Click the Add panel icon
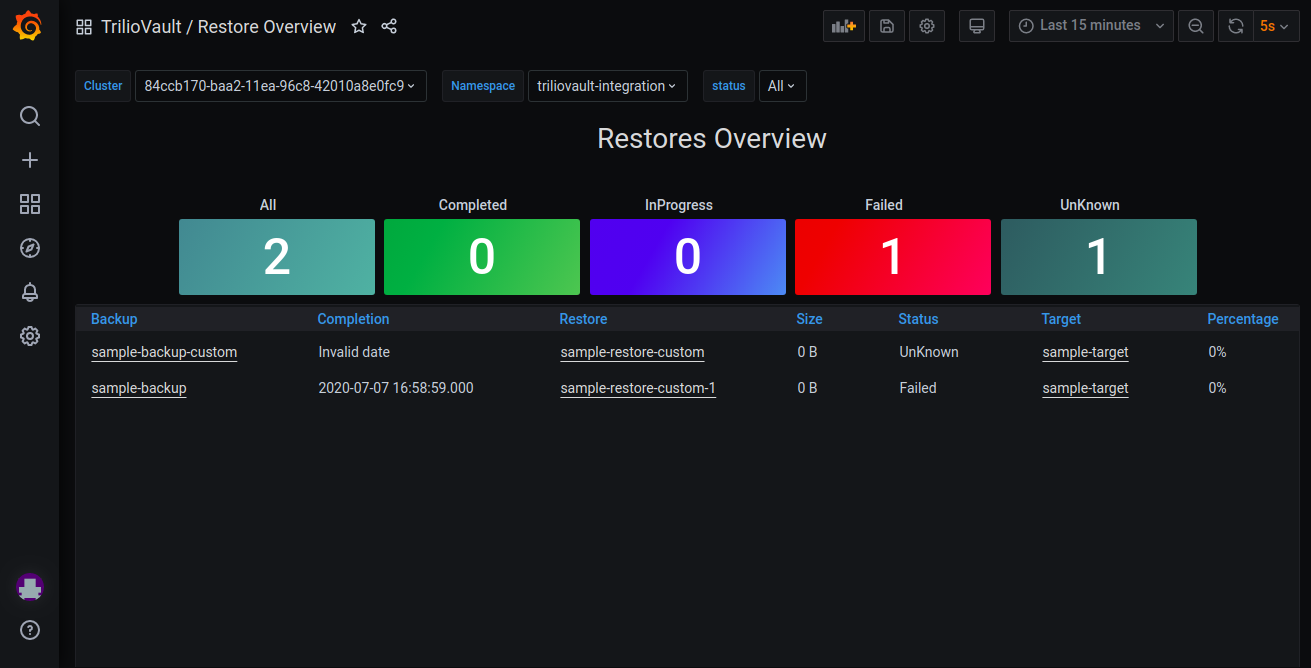 click(x=843, y=26)
